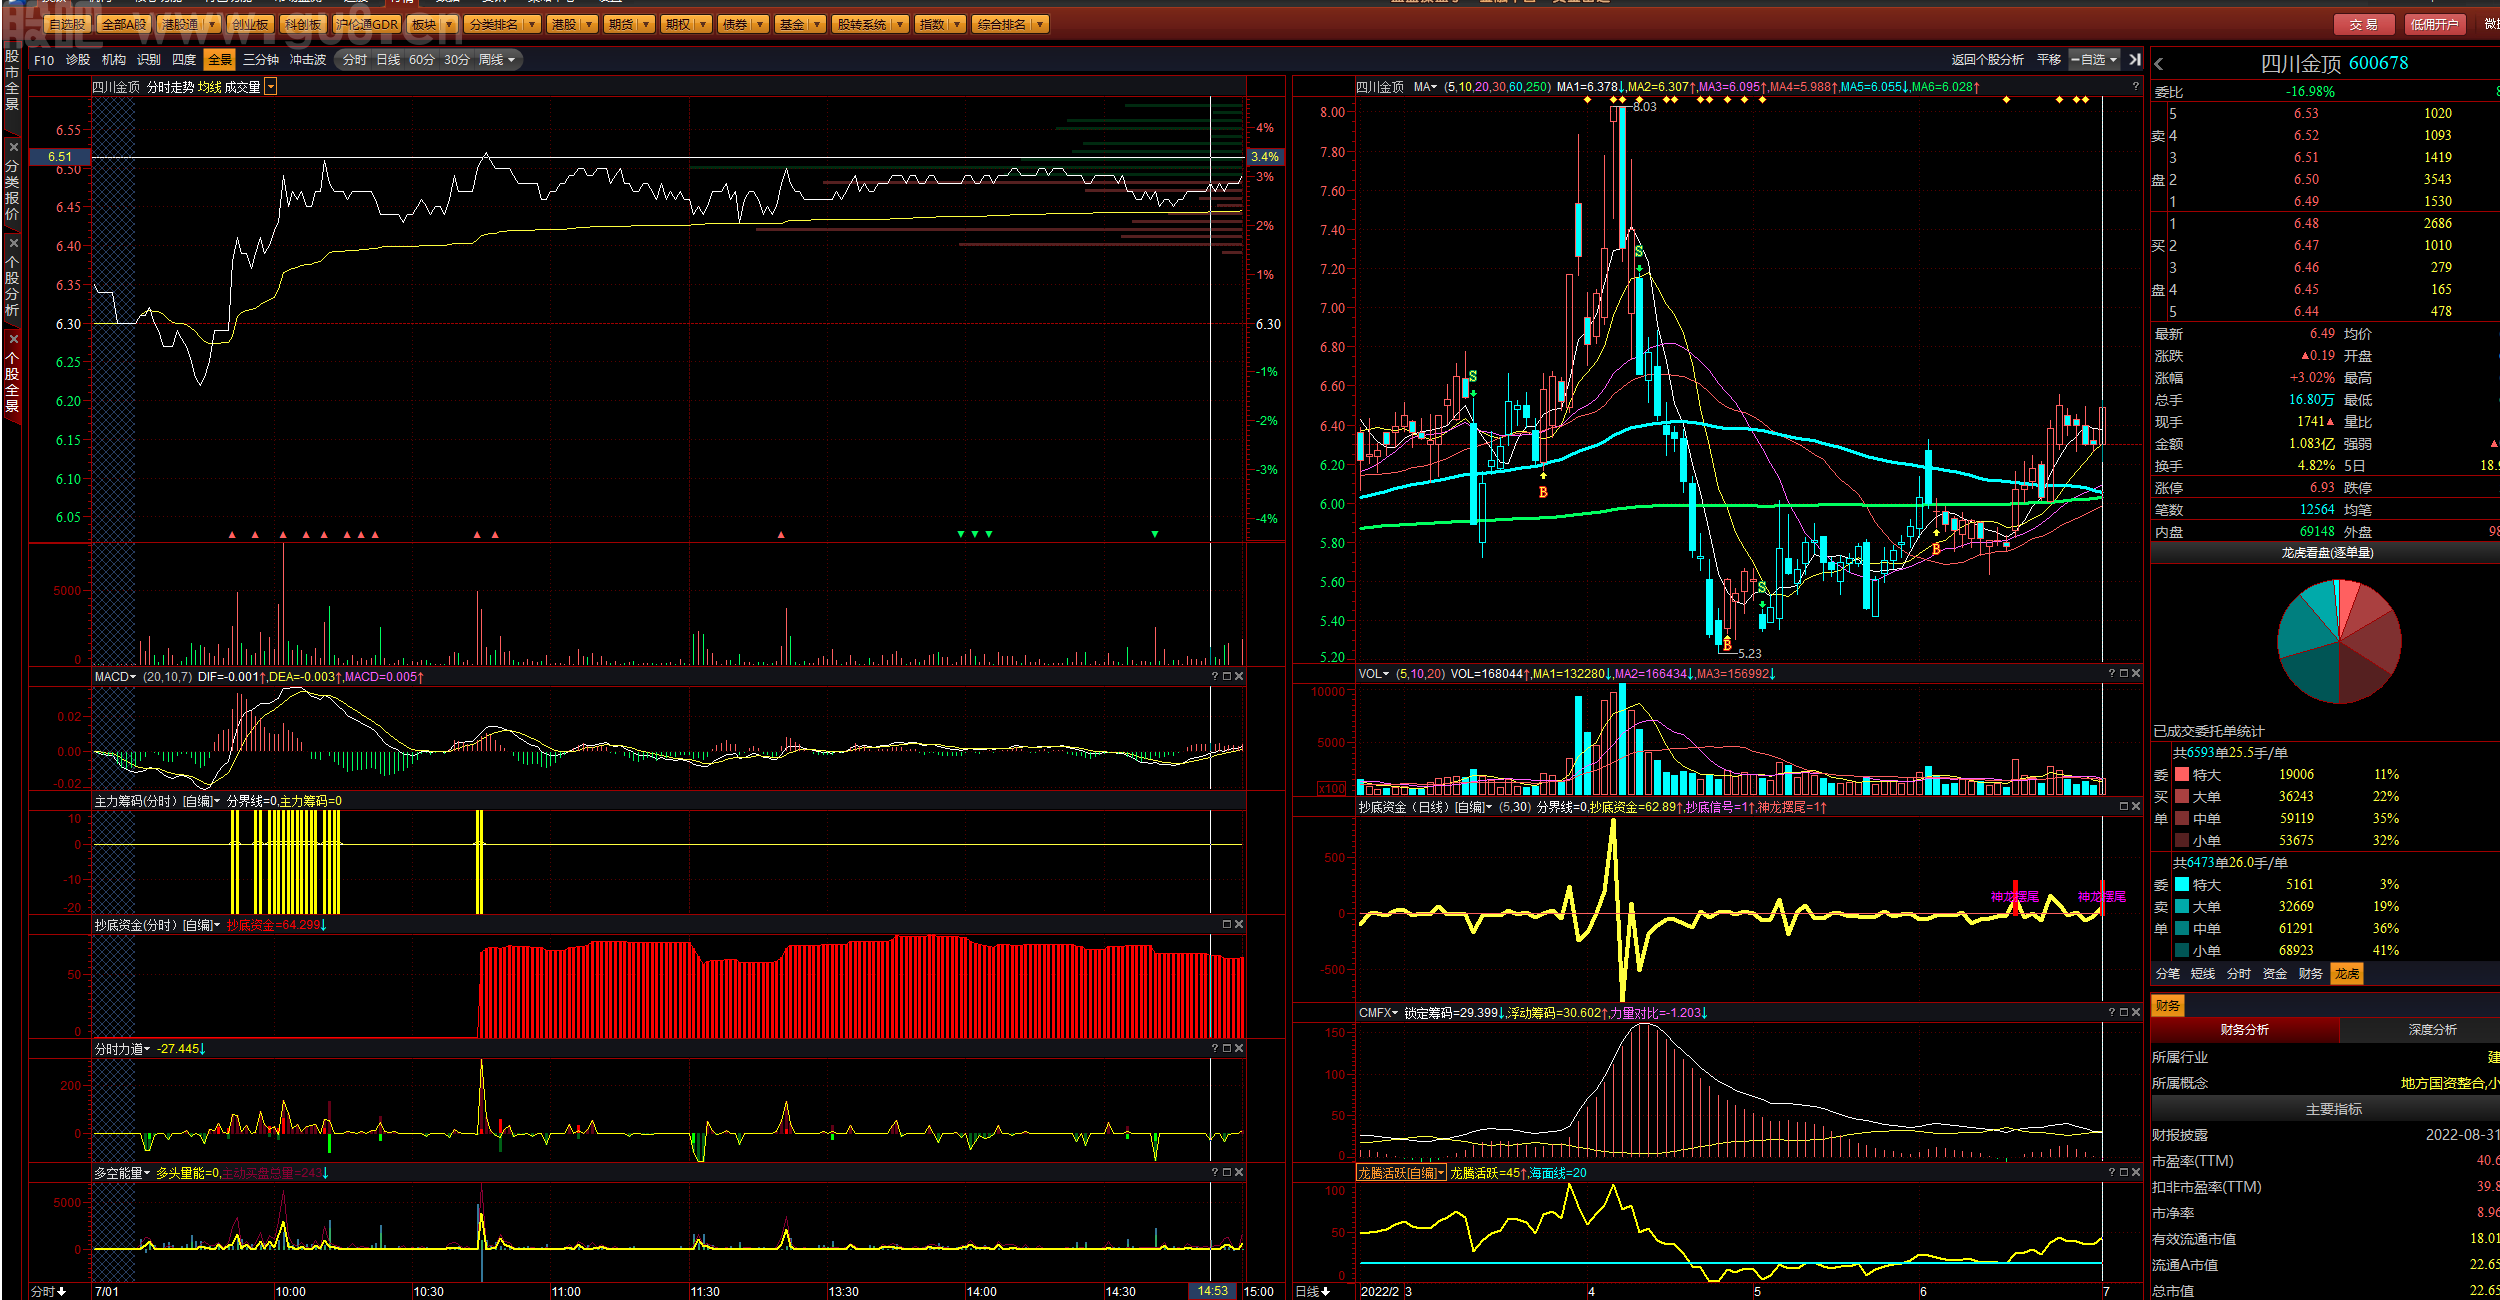
Task: Maximize the MACD indicator panel
Action: 1227,677
